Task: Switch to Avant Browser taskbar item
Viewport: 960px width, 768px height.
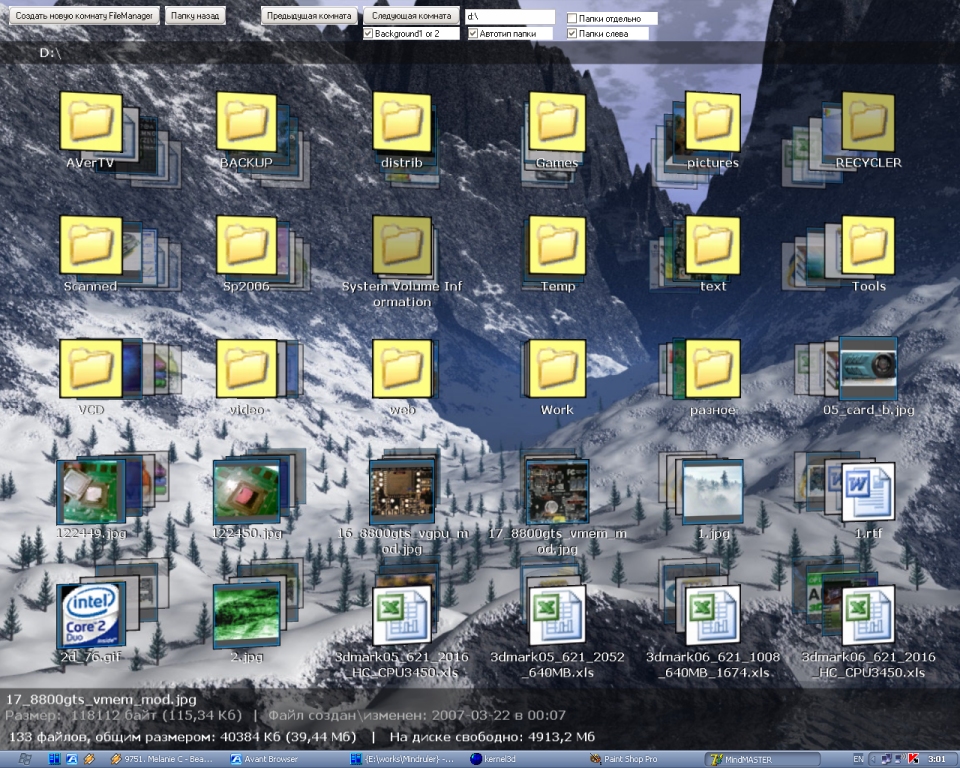Action: coord(263,759)
